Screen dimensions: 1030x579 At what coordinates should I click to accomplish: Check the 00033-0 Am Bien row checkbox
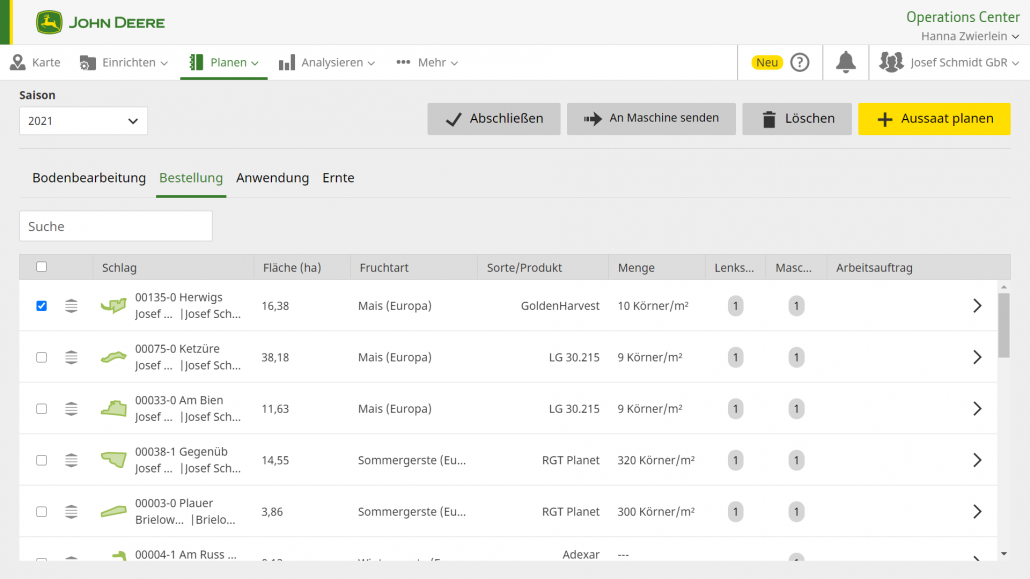(41, 409)
